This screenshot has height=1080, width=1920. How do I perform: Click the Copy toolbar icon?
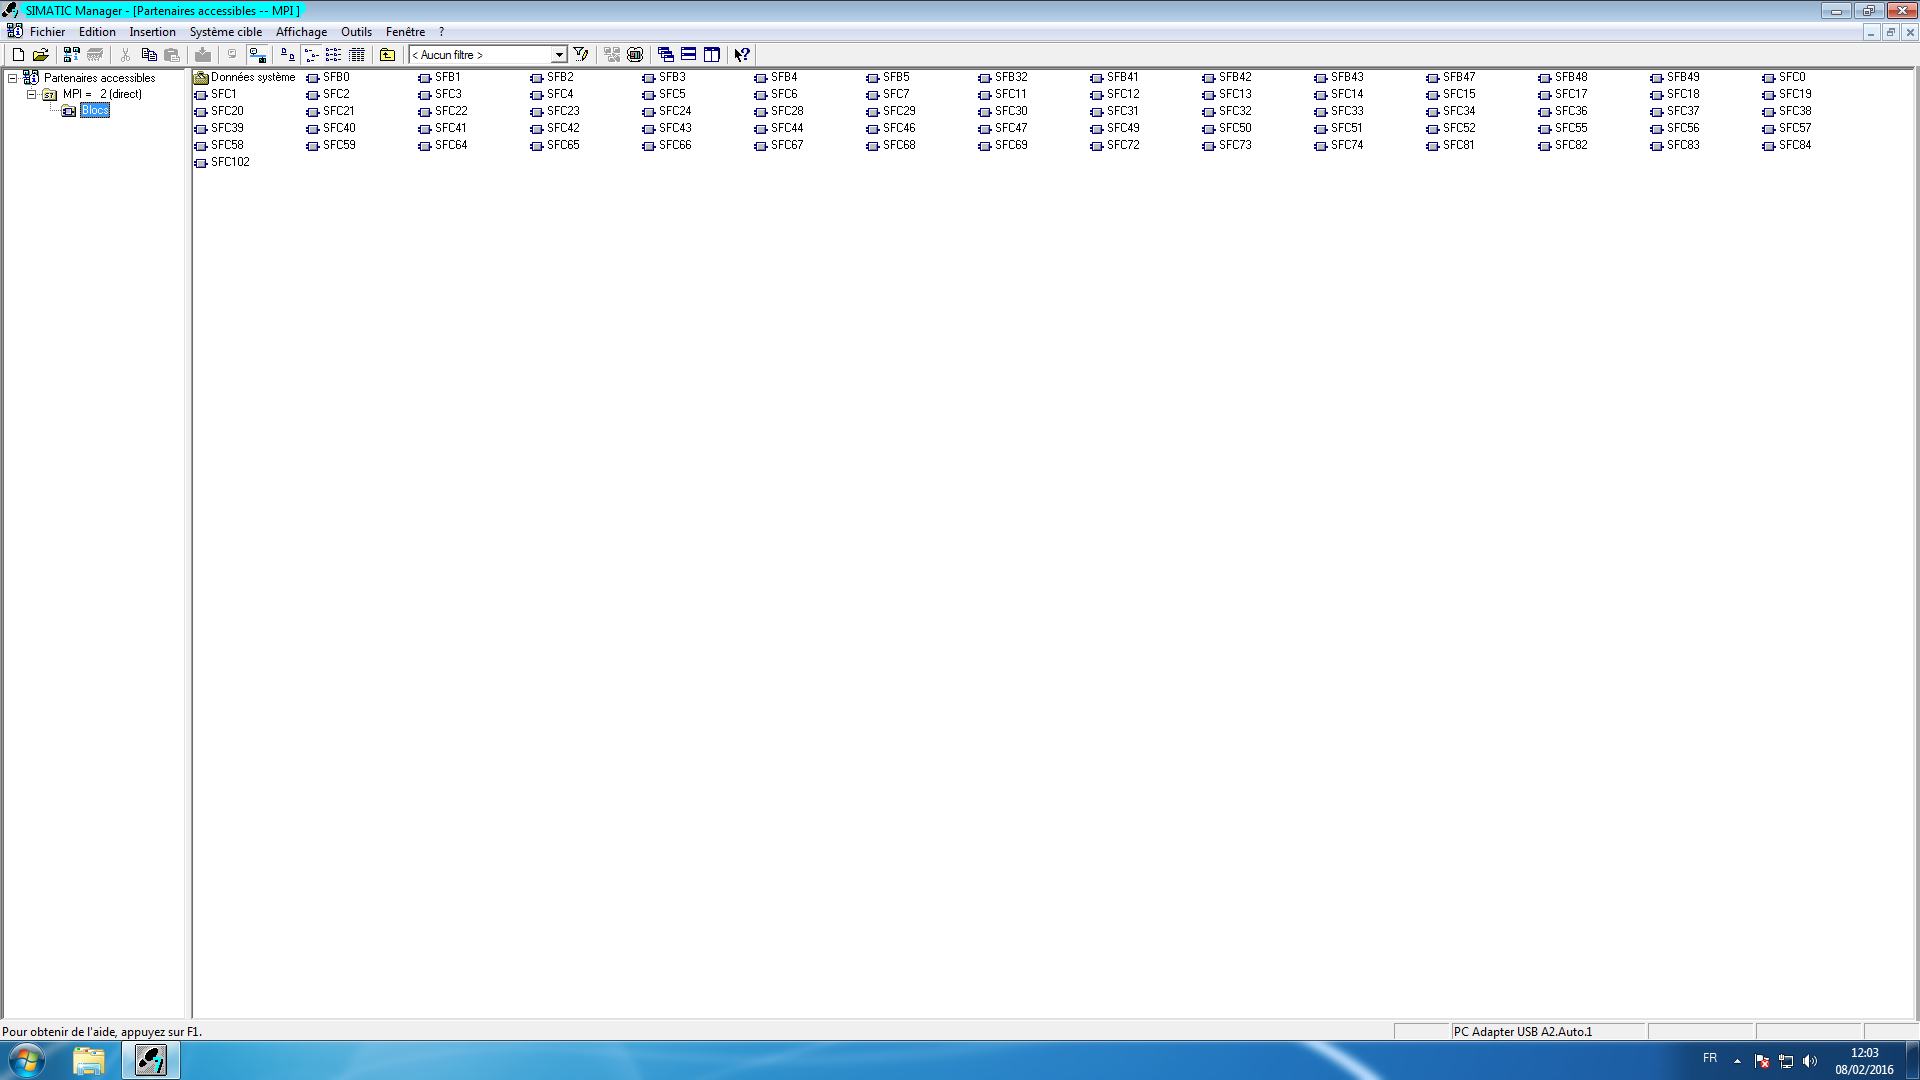coord(149,55)
